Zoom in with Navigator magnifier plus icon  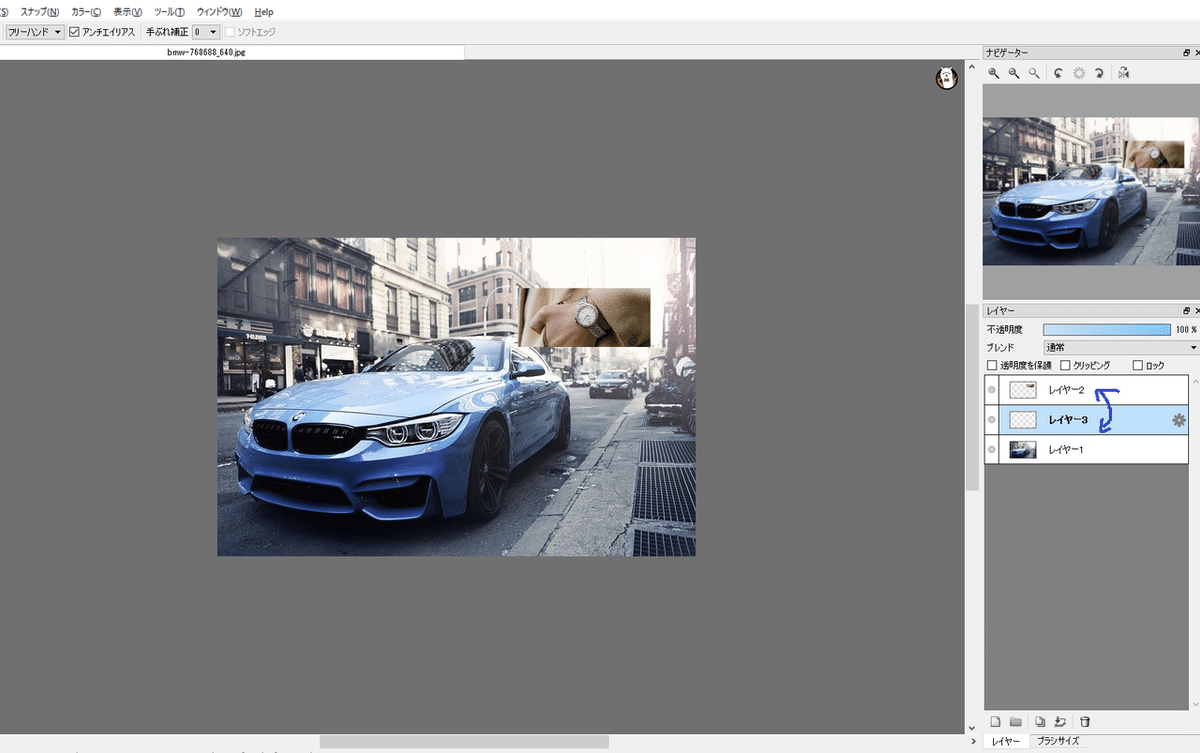click(x=993, y=73)
